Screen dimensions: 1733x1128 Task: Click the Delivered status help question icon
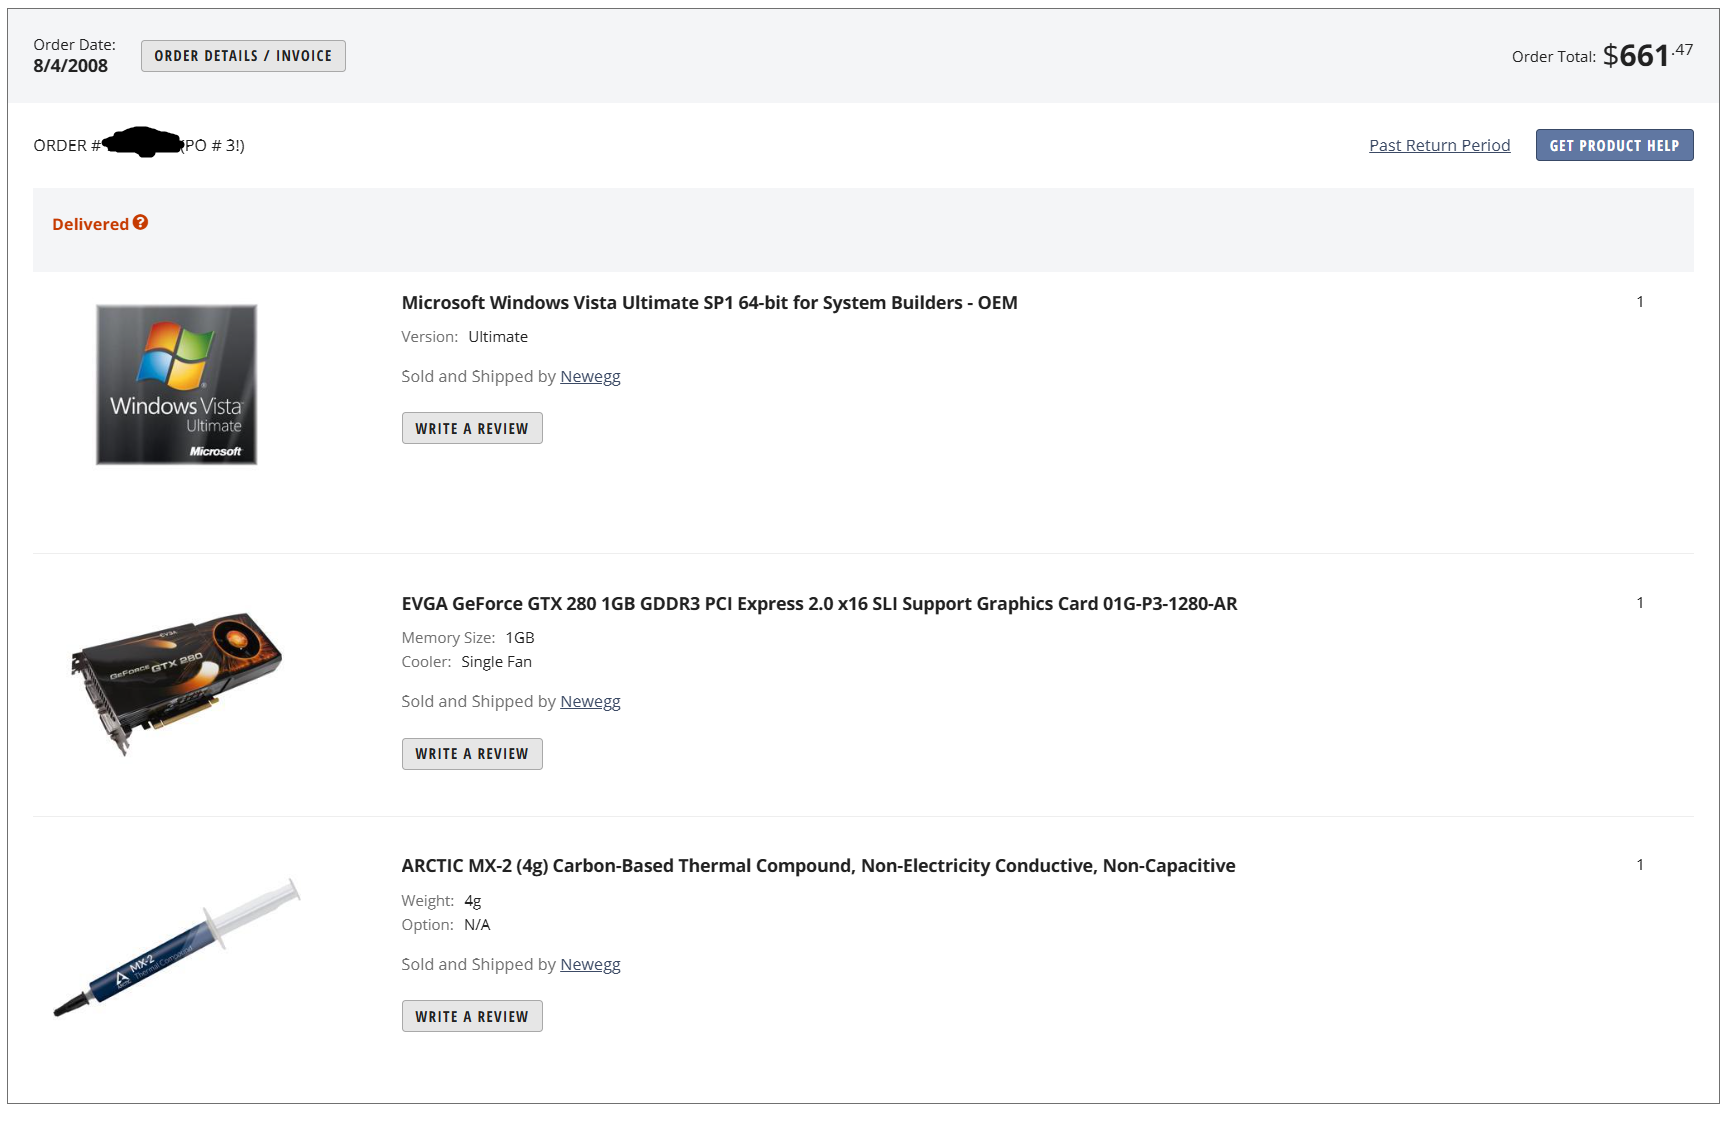click(x=140, y=223)
